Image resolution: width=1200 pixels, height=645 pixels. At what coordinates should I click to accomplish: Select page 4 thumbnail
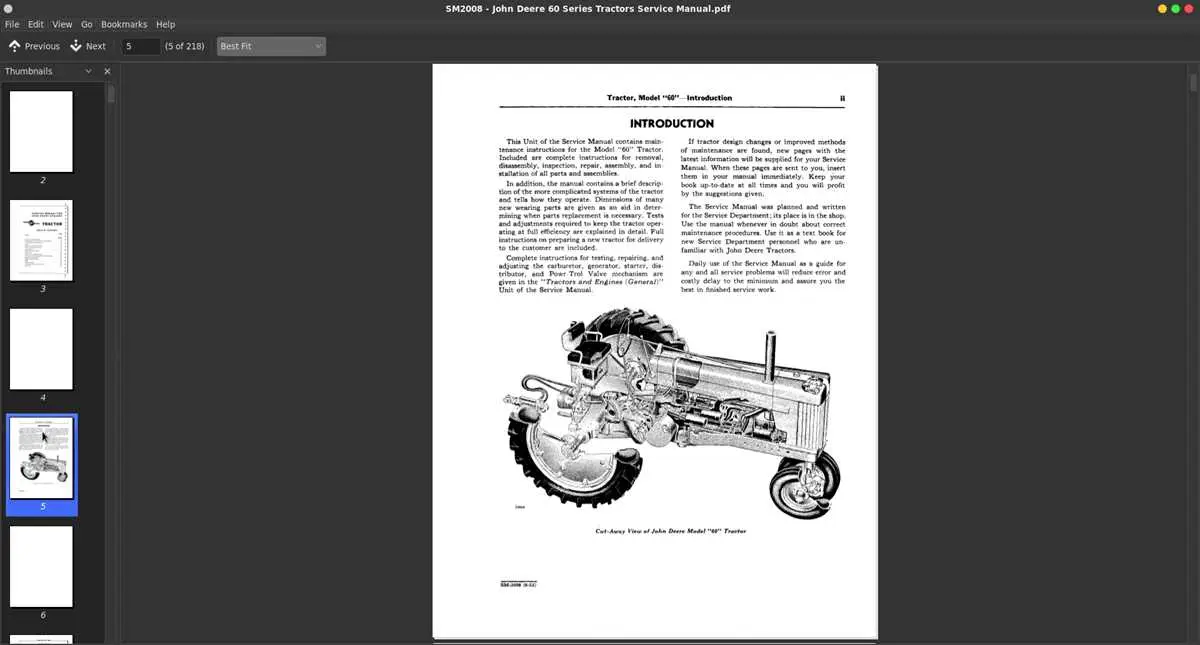coord(42,349)
